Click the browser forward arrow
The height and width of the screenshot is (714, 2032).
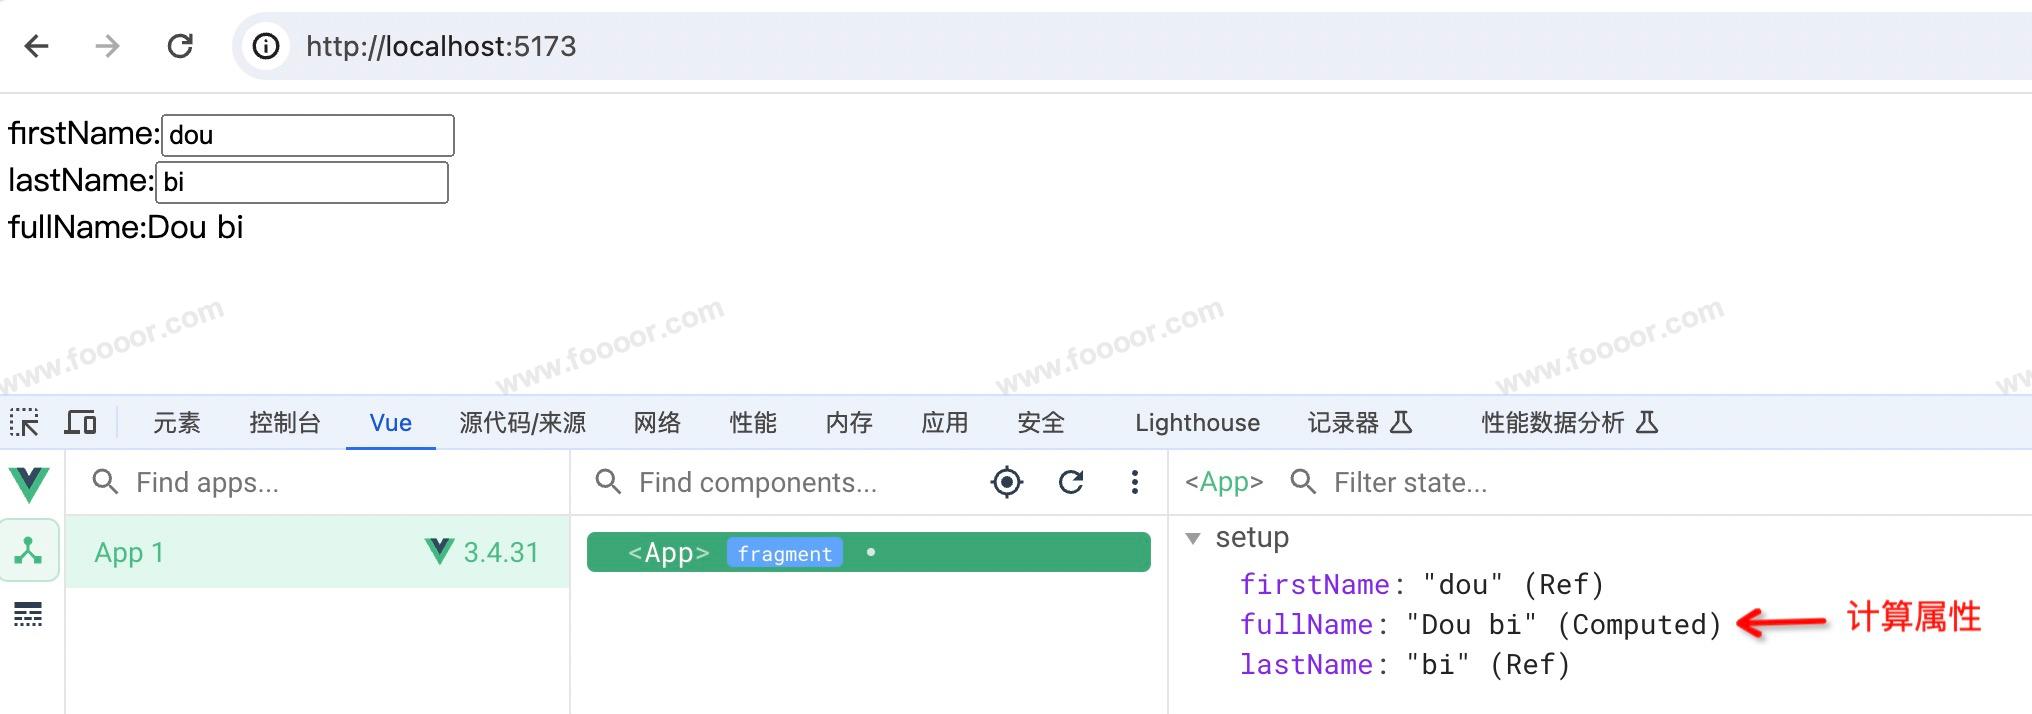107,46
